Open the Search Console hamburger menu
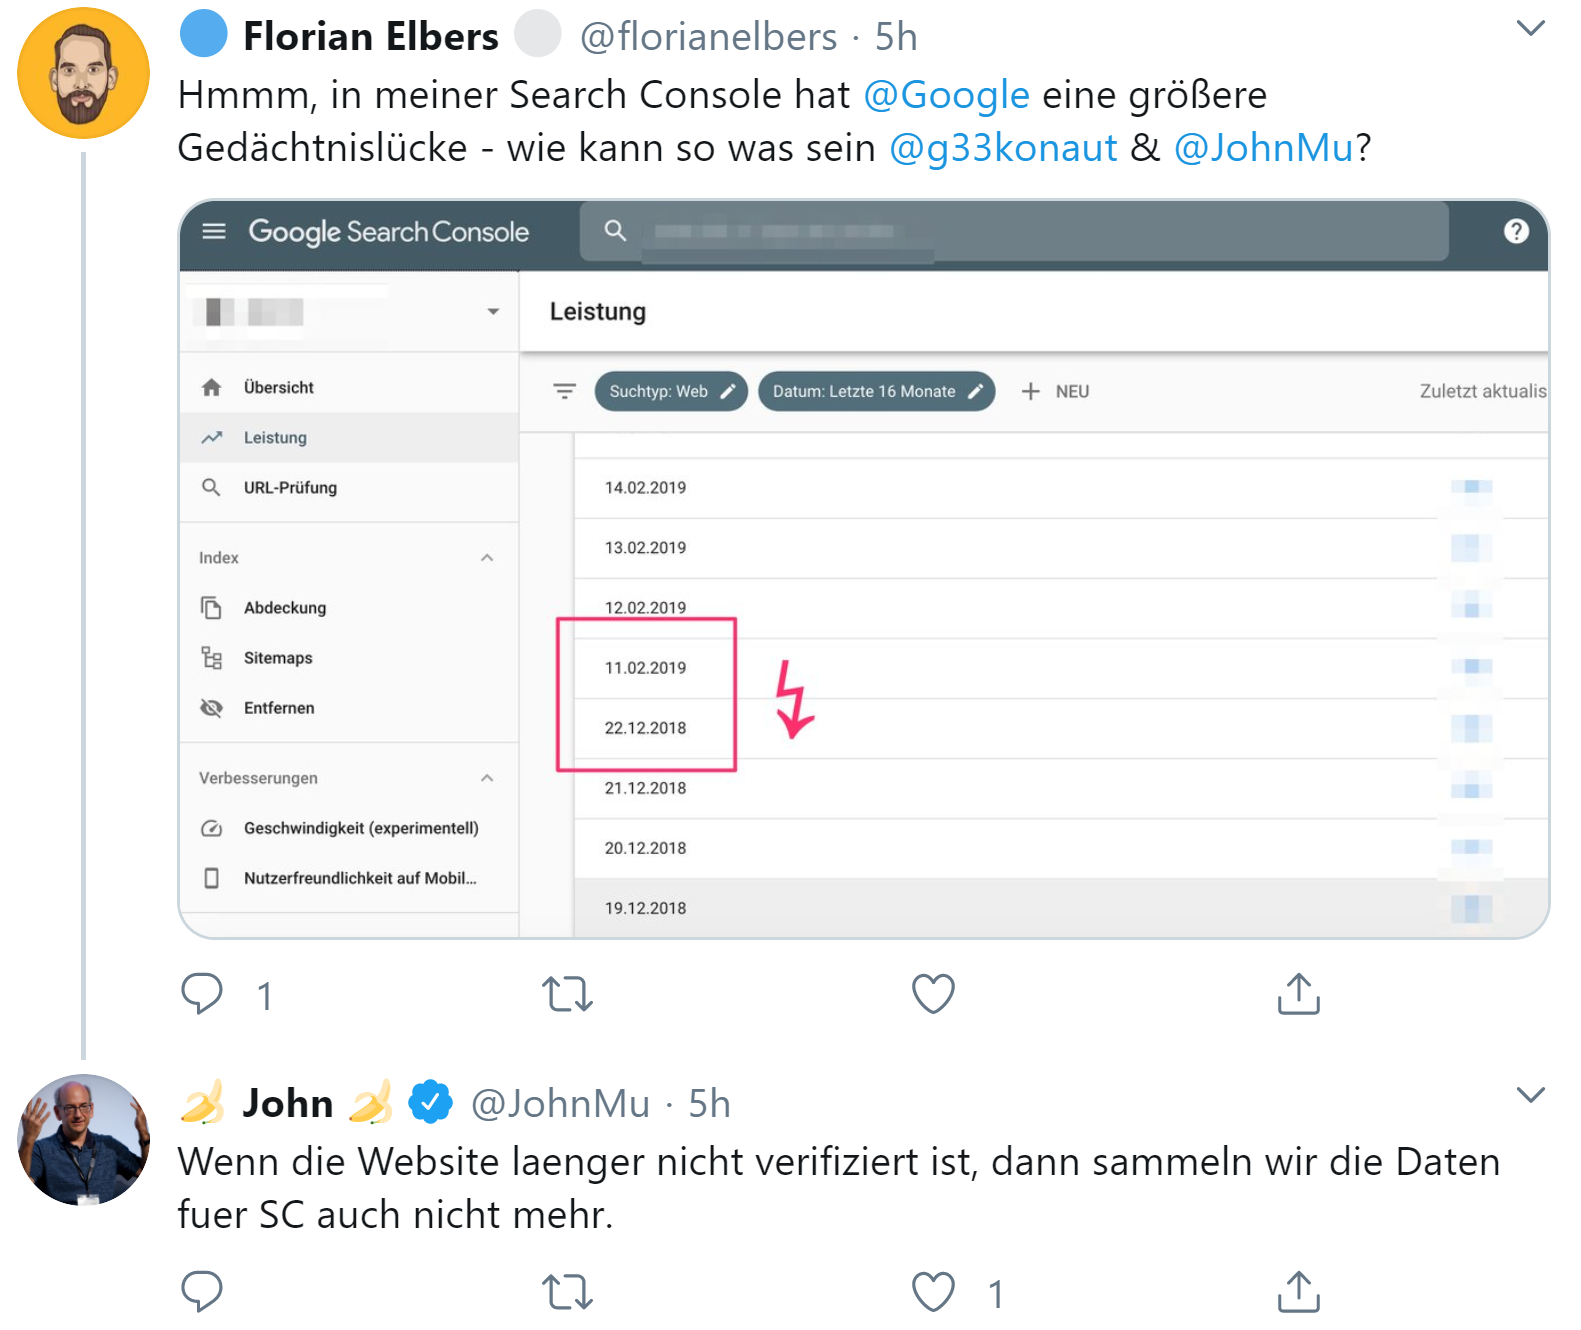 pyautogui.click(x=213, y=231)
